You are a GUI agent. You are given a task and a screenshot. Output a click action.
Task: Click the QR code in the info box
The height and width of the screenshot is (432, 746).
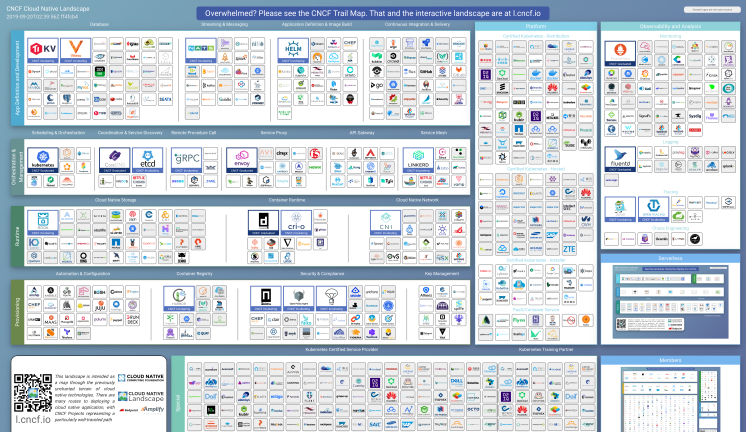[33, 393]
